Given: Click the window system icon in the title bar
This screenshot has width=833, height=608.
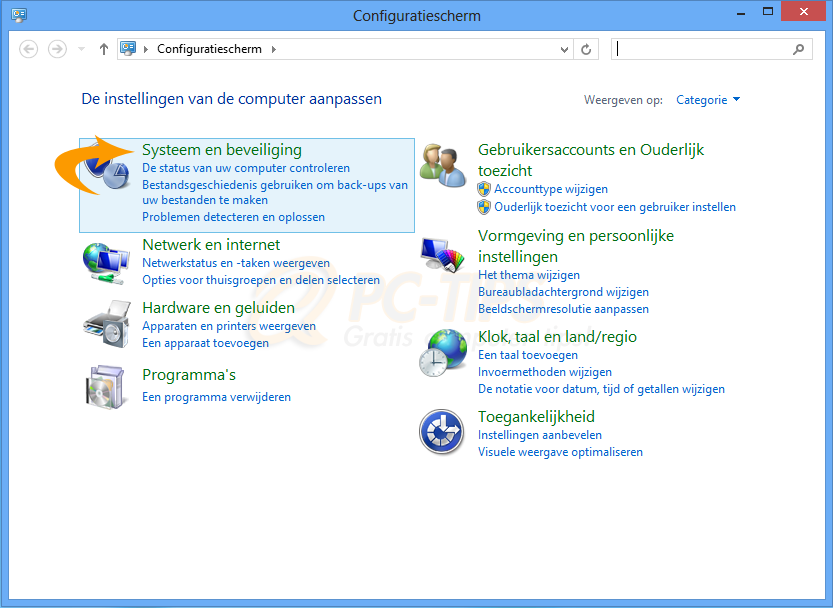Looking at the screenshot, I should (19, 14).
